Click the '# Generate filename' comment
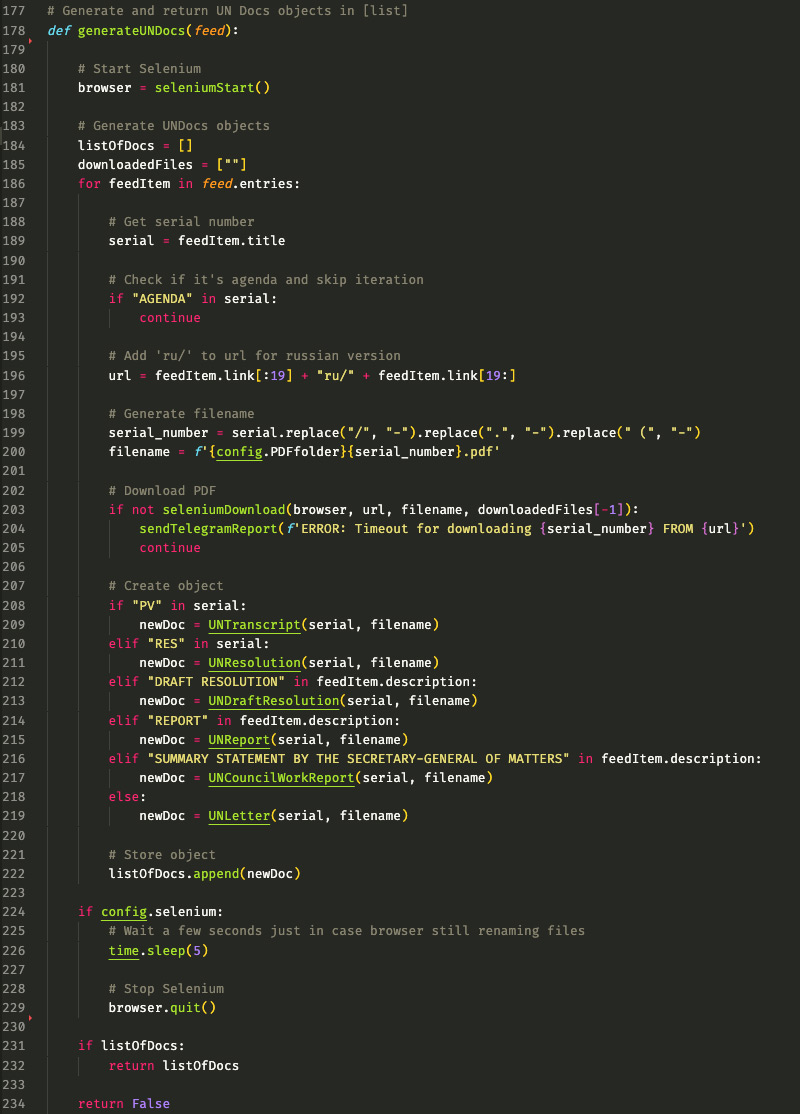The height and width of the screenshot is (1114, 800). point(181,413)
